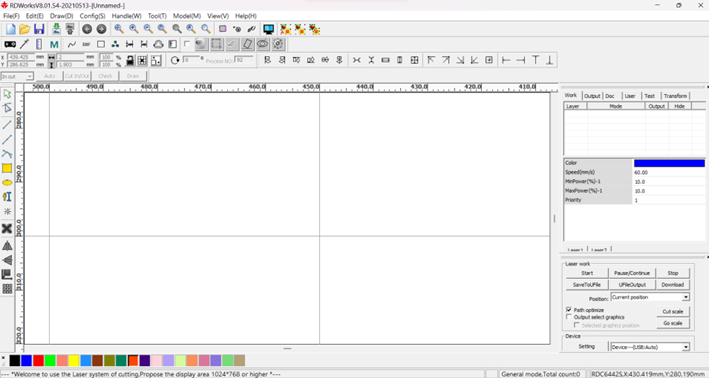709x378 pixels.
Task: Select the yellow color swatch
Action: coord(74,360)
